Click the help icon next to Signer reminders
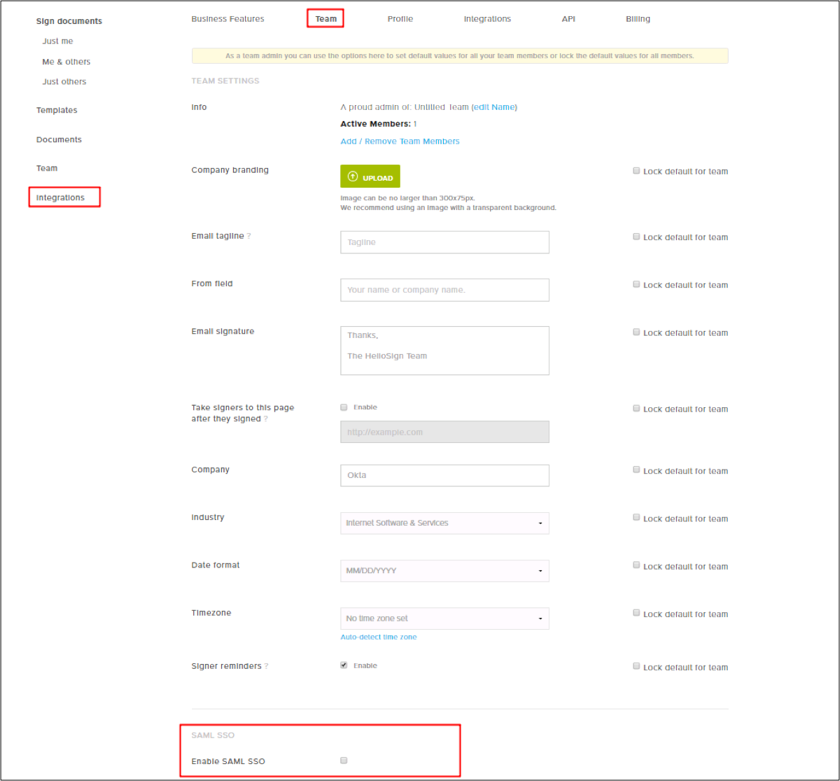 tap(266, 666)
